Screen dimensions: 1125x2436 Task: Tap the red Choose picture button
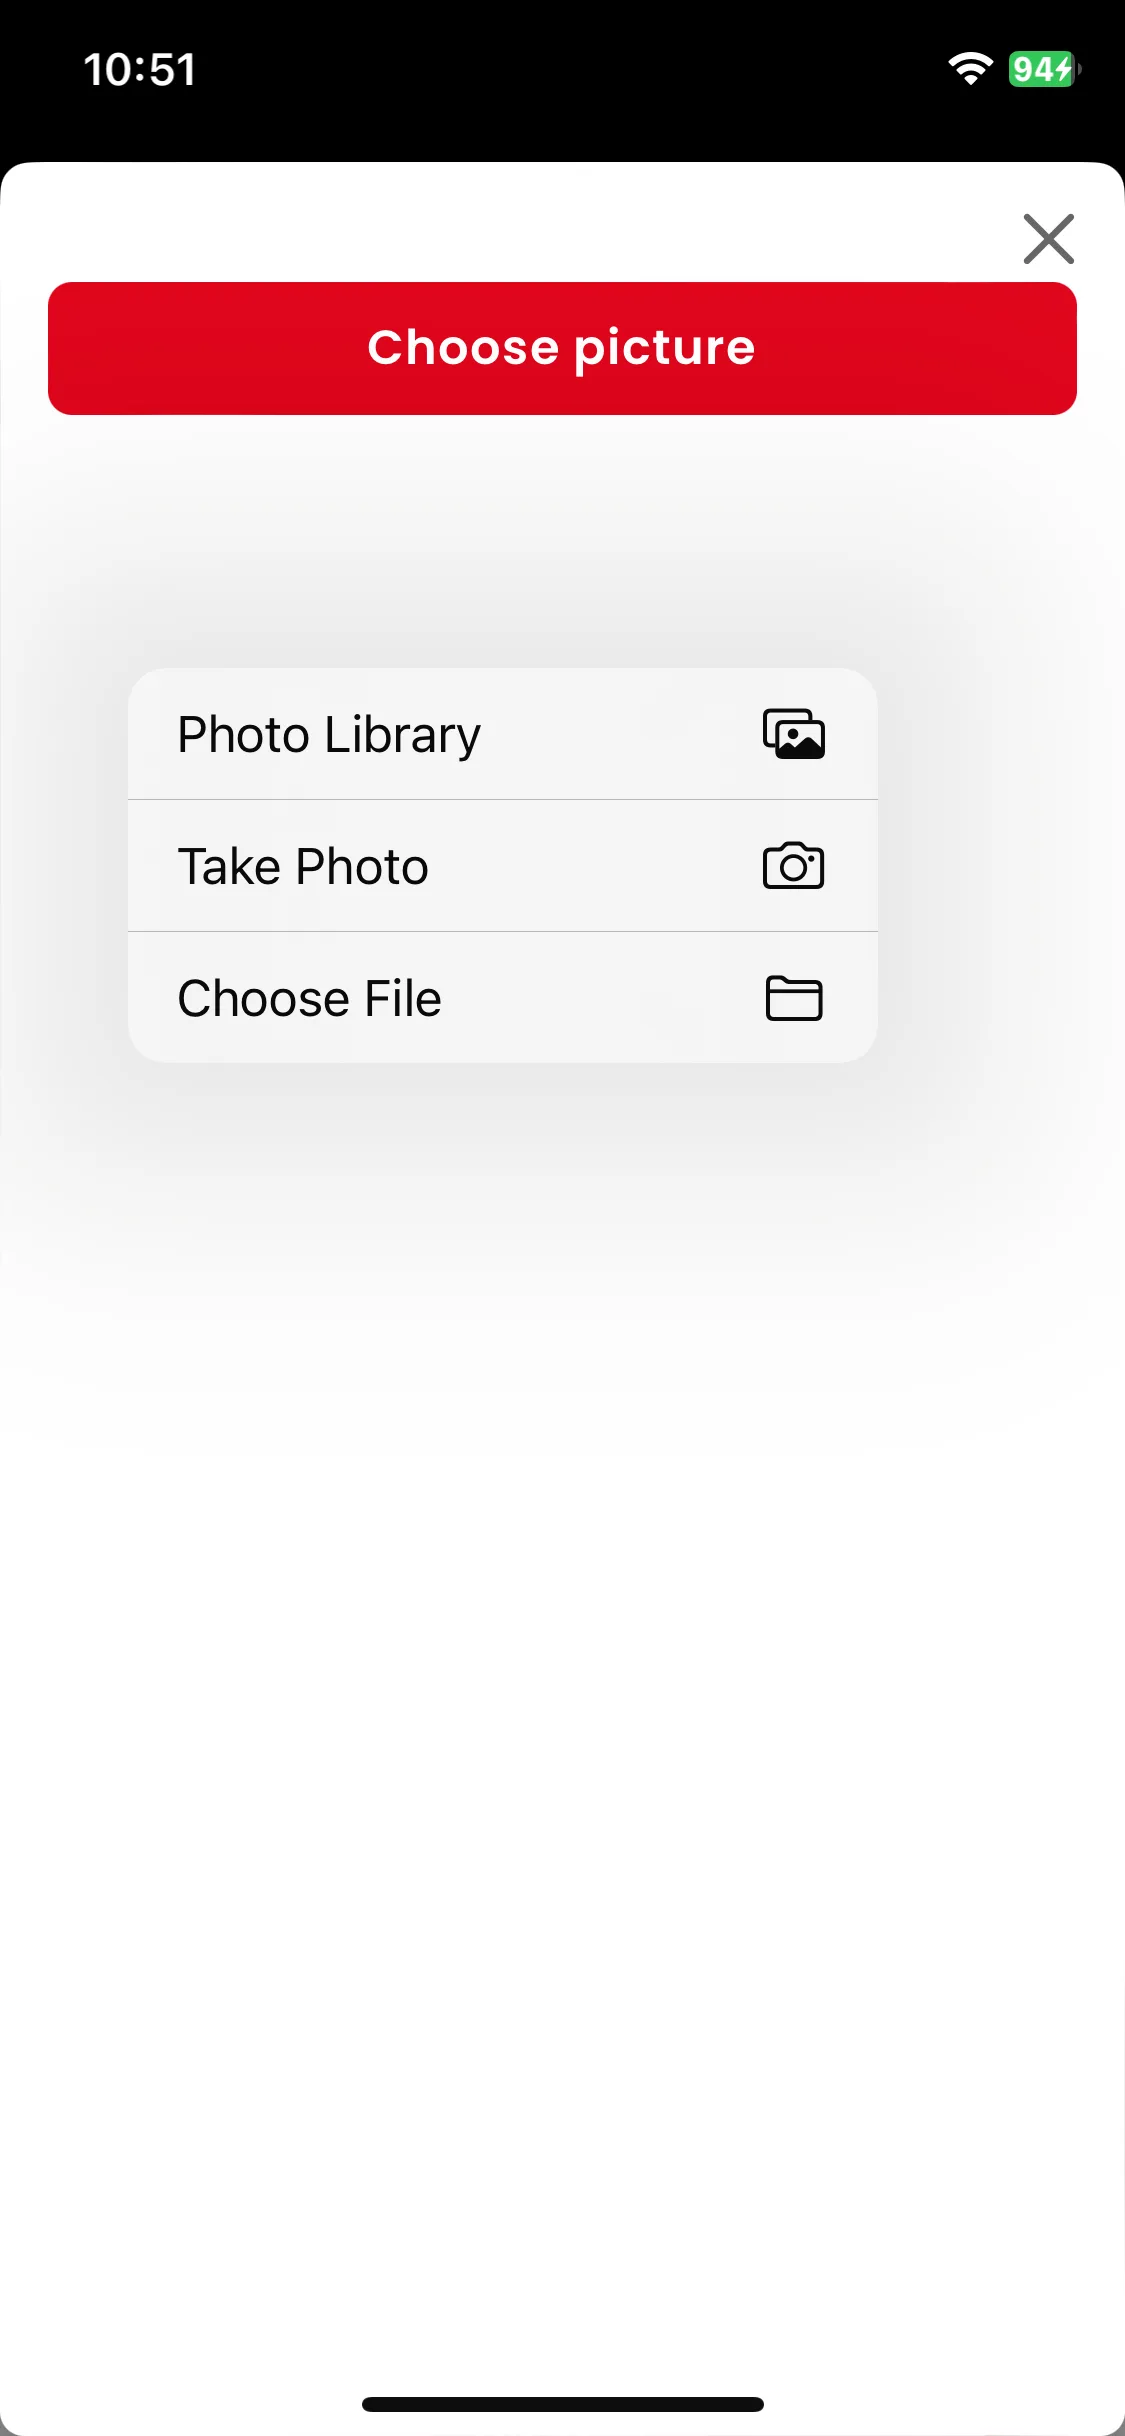[x=562, y=348]
